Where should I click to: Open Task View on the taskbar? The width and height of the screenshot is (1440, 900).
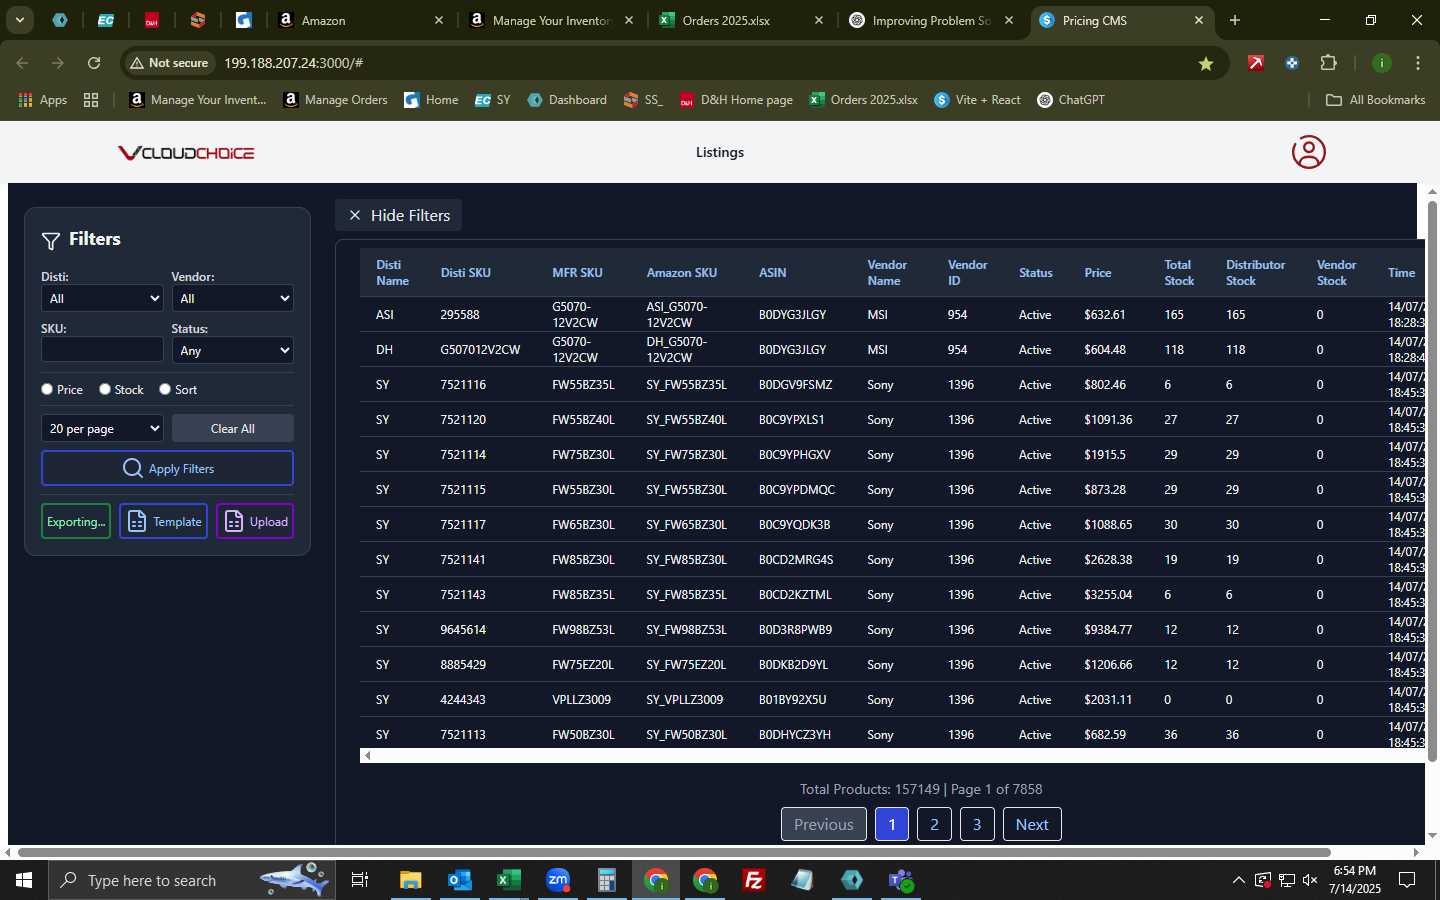click(x=360, y=880)
